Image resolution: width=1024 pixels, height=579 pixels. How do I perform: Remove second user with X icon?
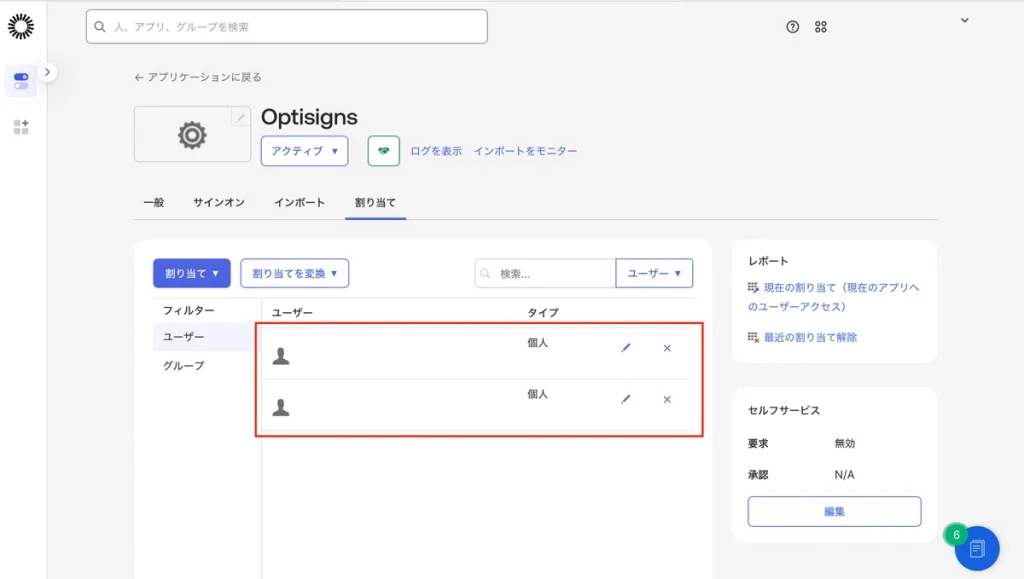[667, 399]
